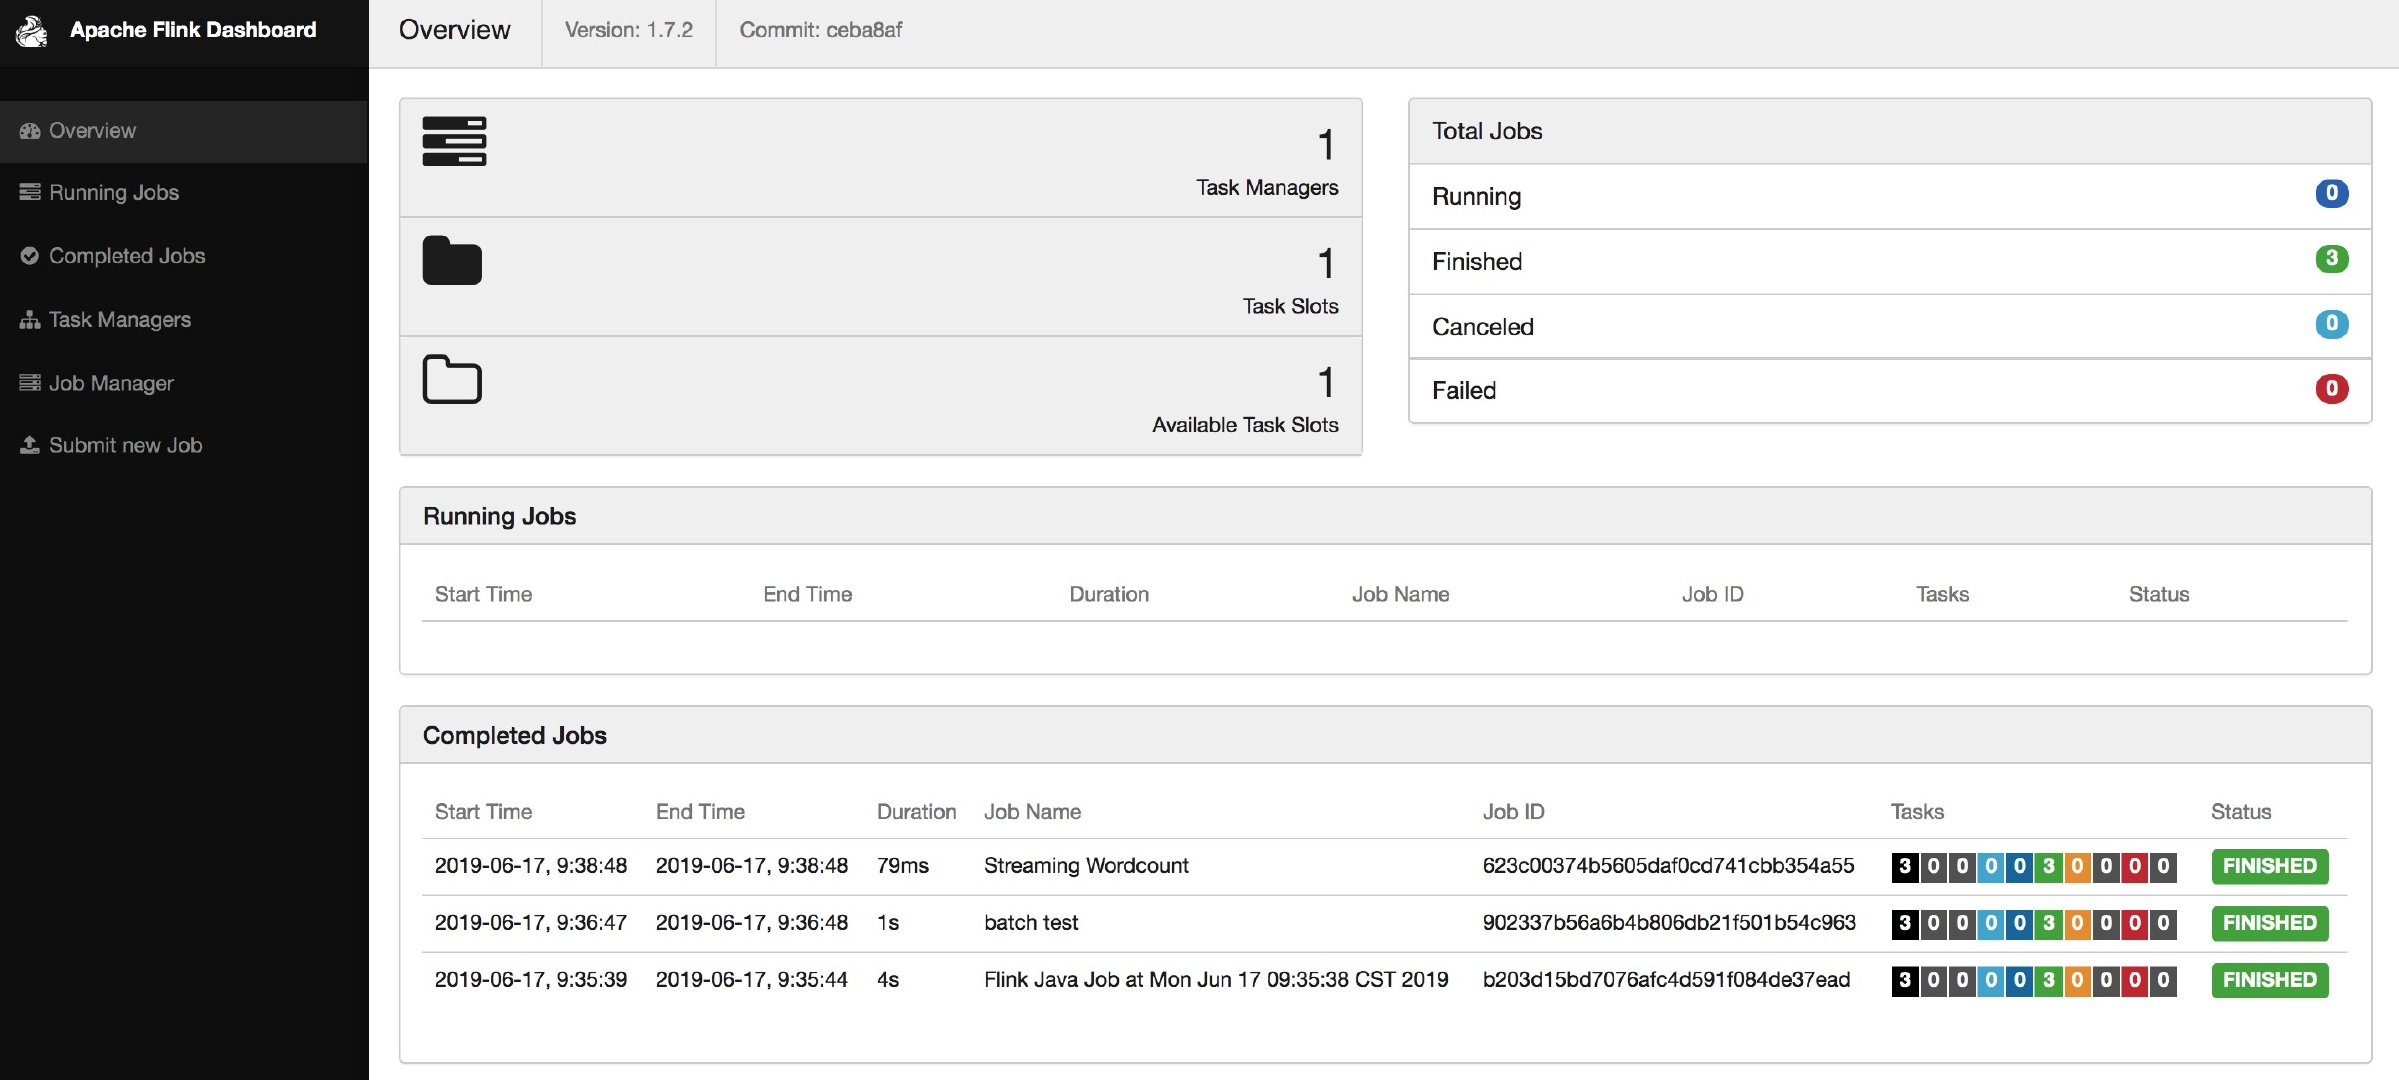Click the Available Task Slots outline folder icon
2399x1080 pixels.
(x=452, y=380)
